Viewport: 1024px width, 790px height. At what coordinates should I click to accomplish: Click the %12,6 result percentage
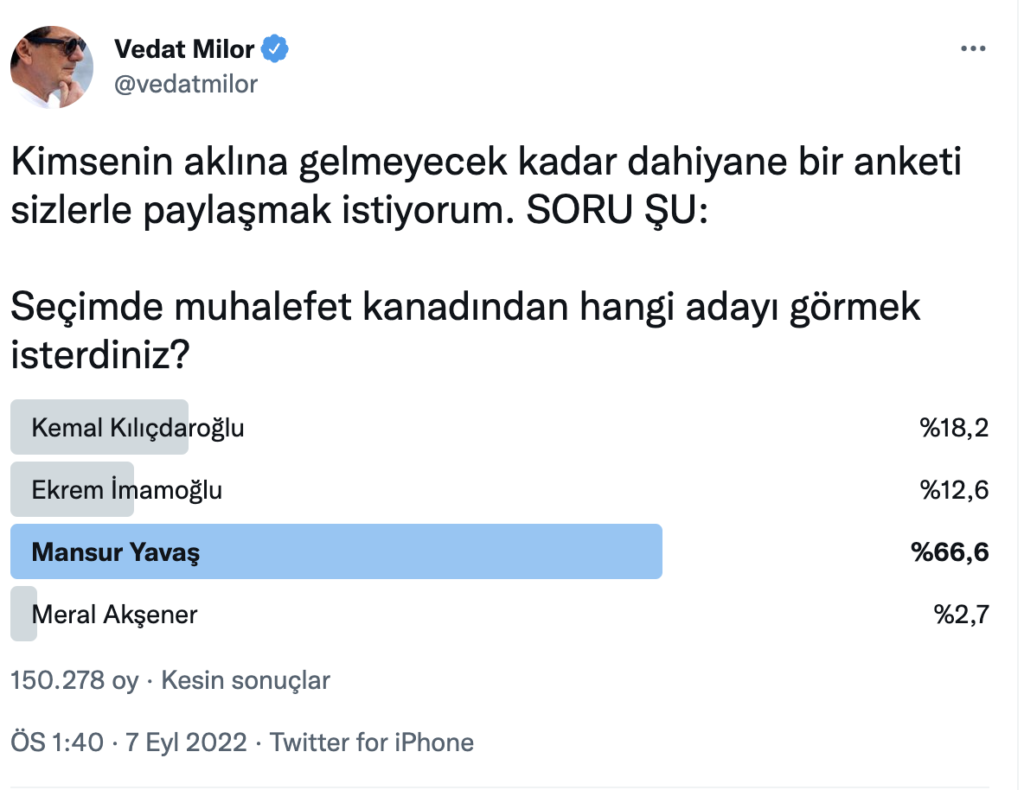tap(954, 490)
